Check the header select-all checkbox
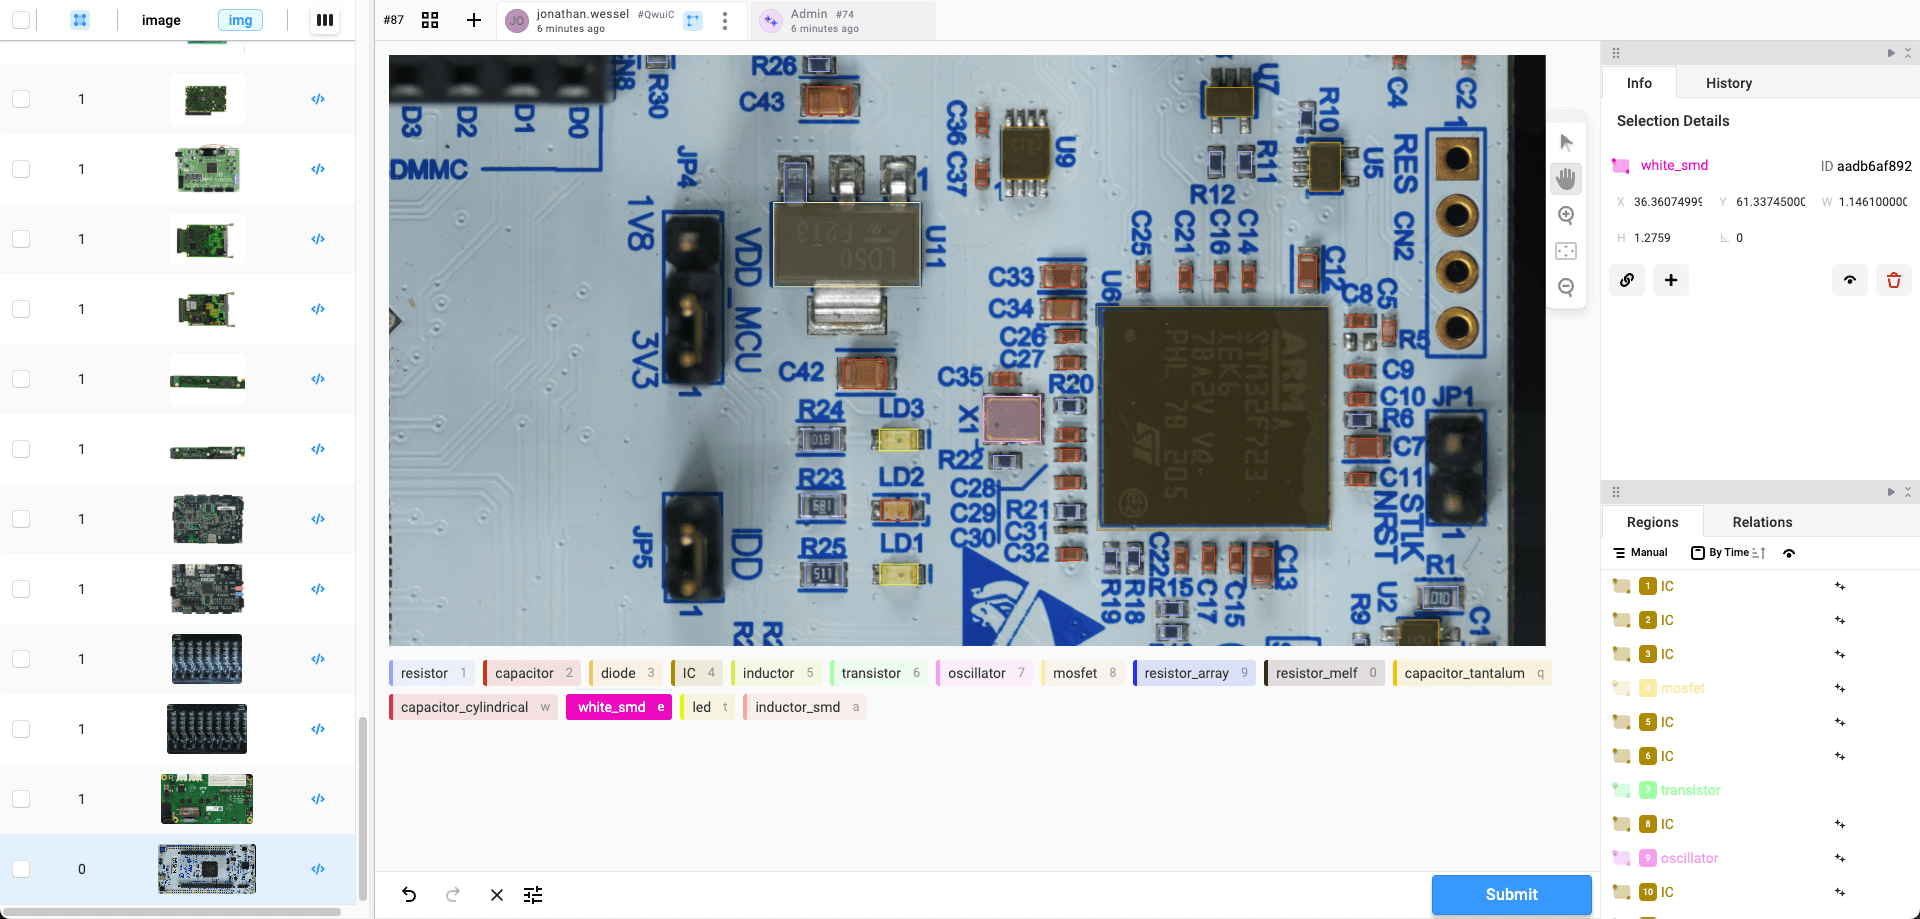The image size is (1920, 919). pyautogui.click(x=21, y=20)
